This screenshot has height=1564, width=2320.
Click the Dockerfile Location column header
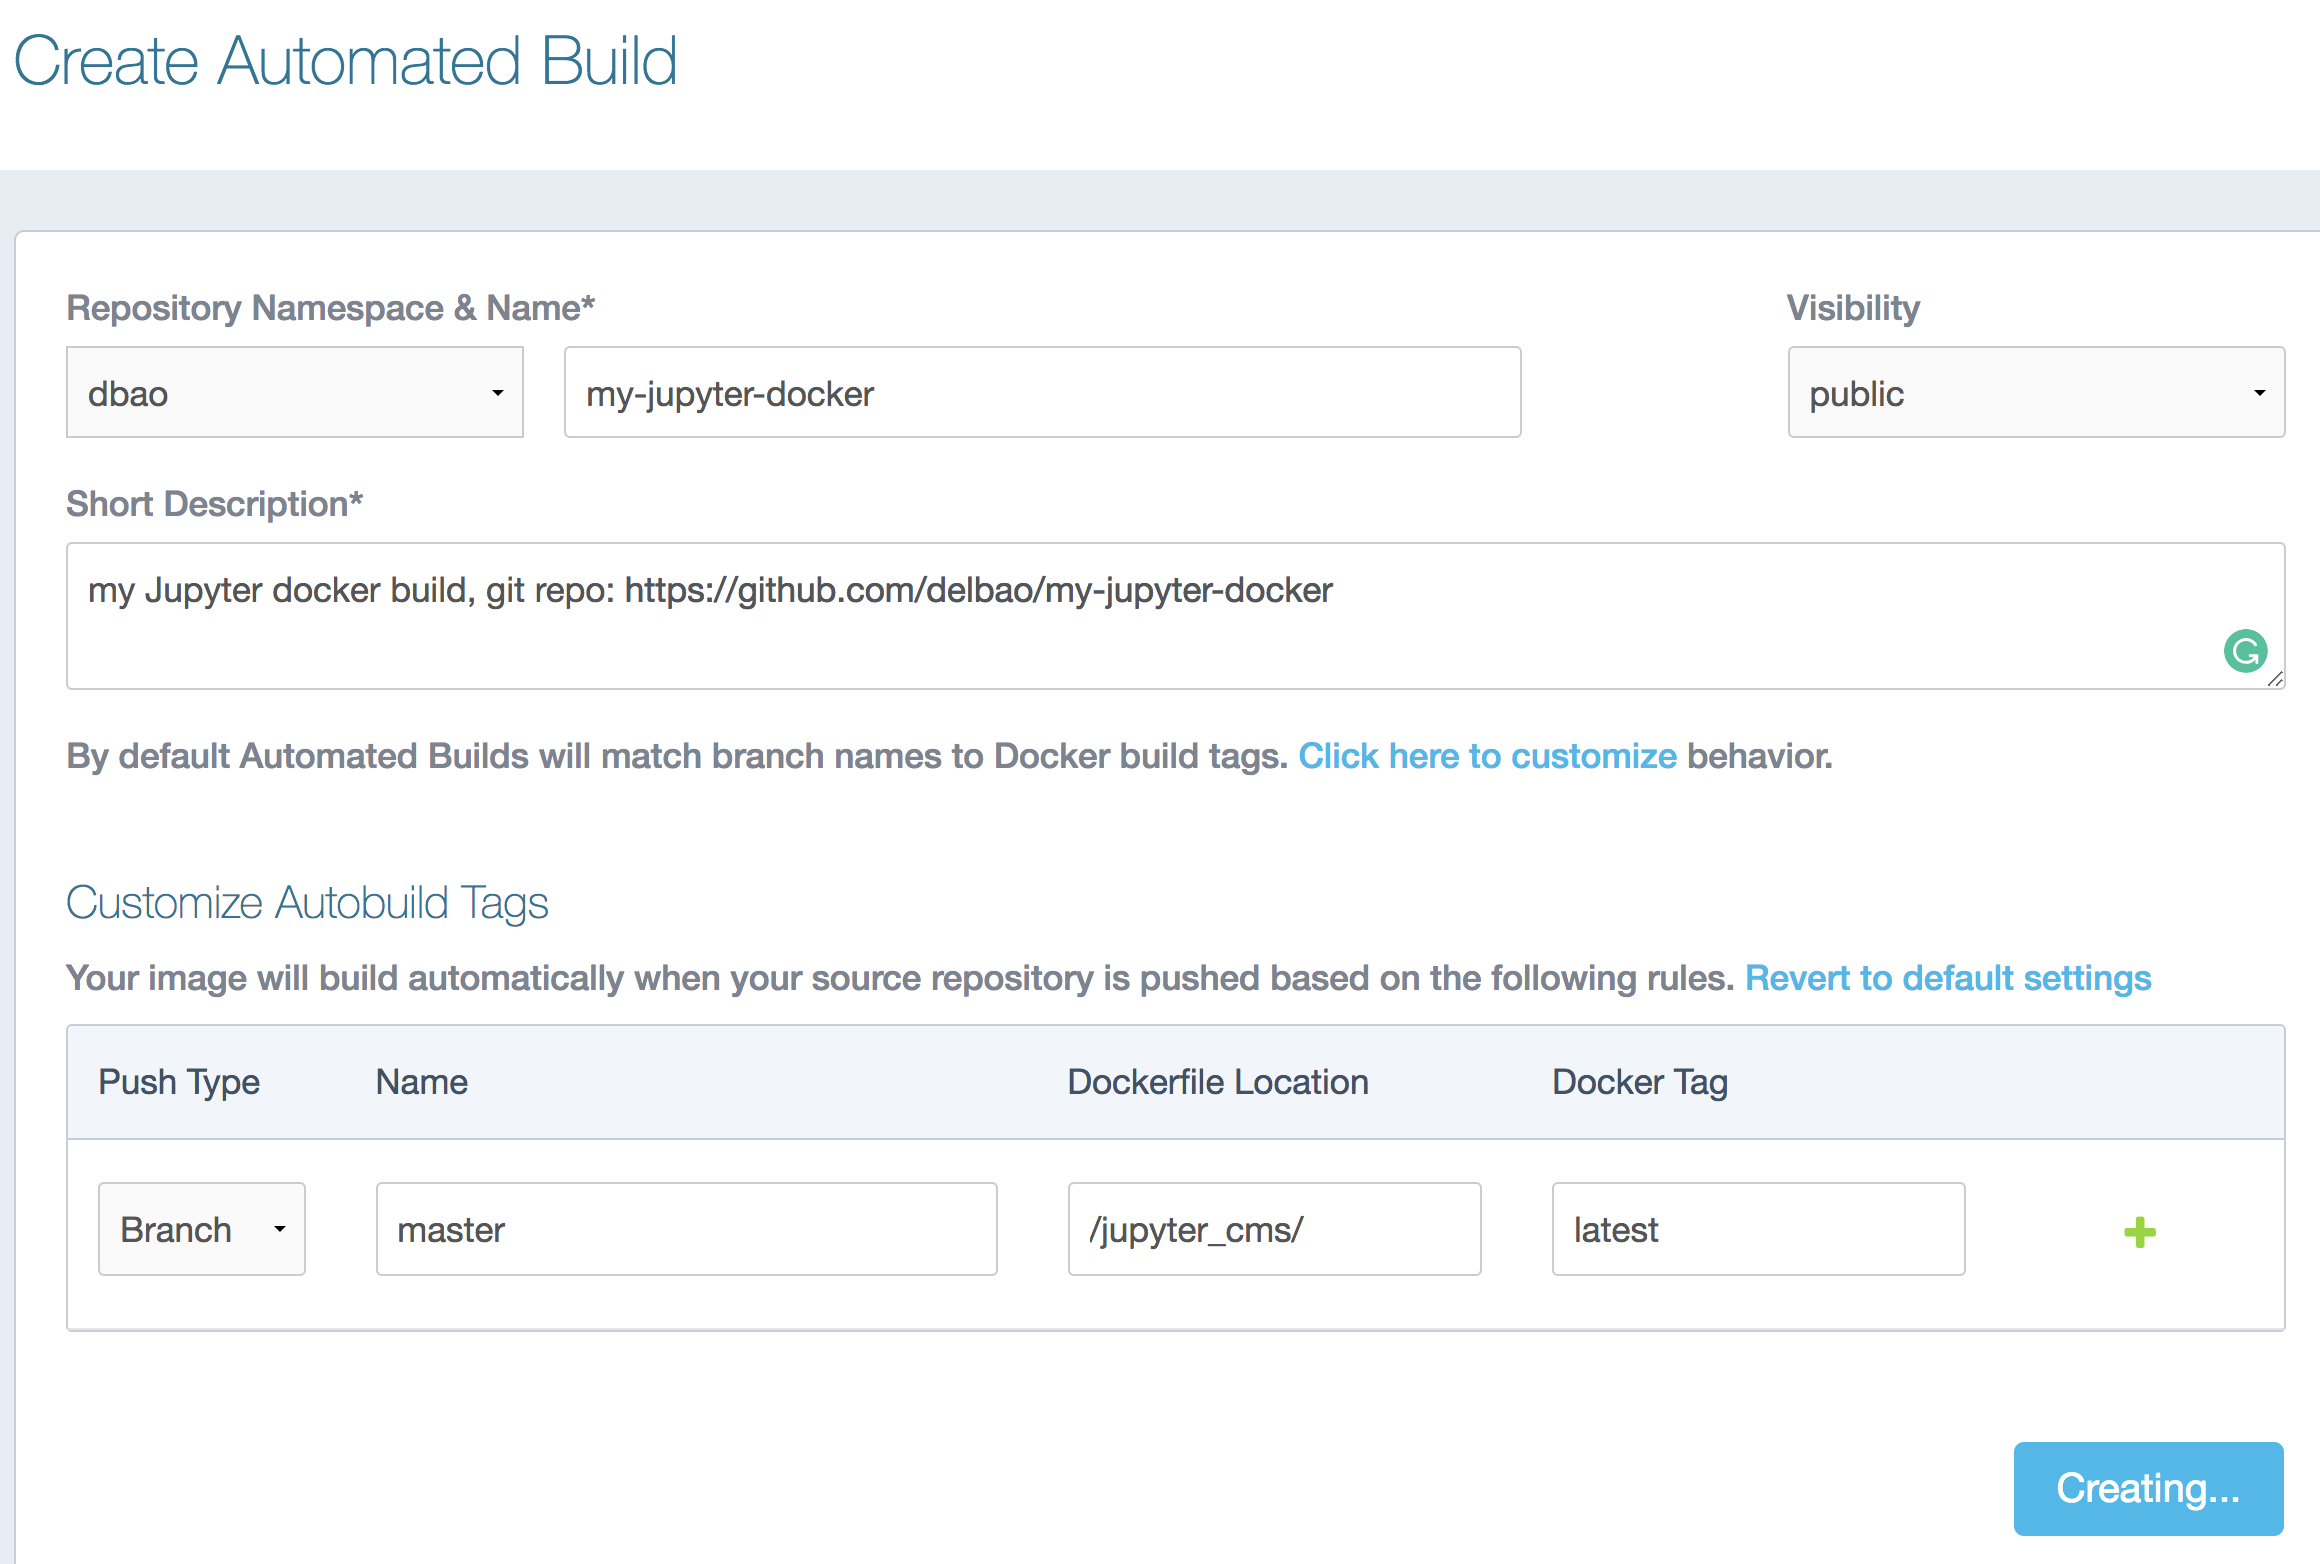coord(1218,1082)
